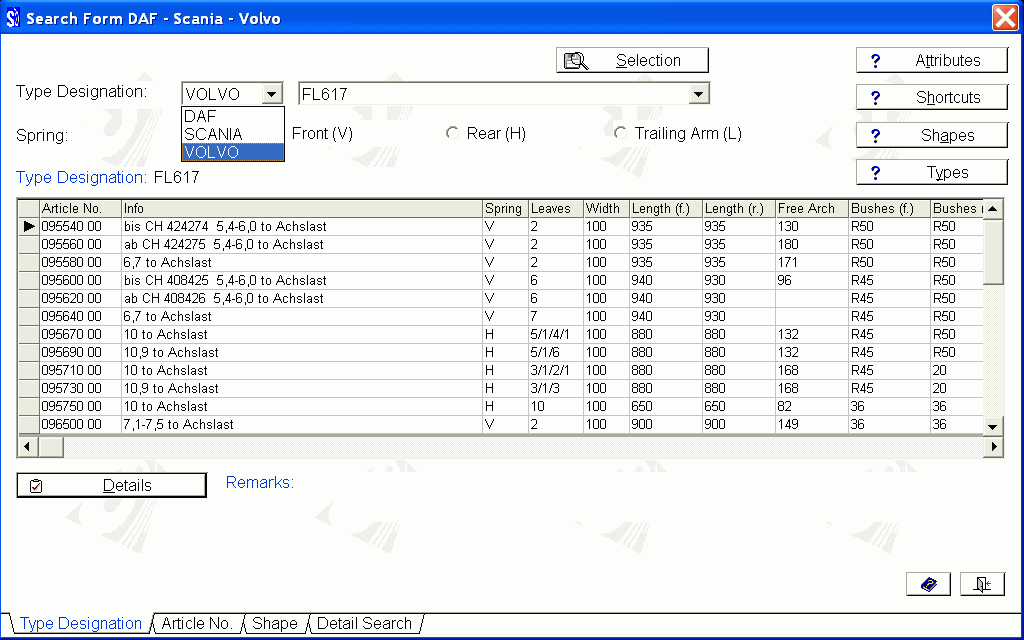Select the Trailing Arm (L) radio button
The height and width of the screenshot is (640, 1024).
pyautogui.click(x=620, y=133)
